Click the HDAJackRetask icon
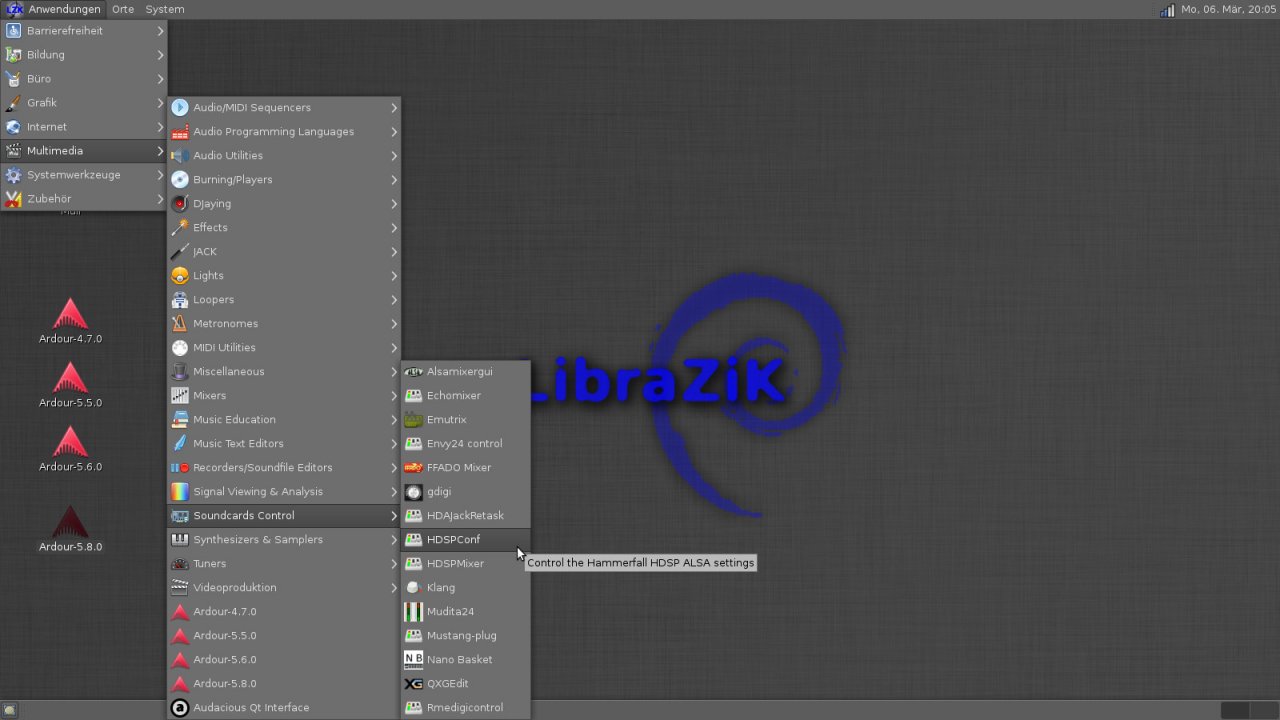Viewport: 1280px width, 720px height. (413, 515)
